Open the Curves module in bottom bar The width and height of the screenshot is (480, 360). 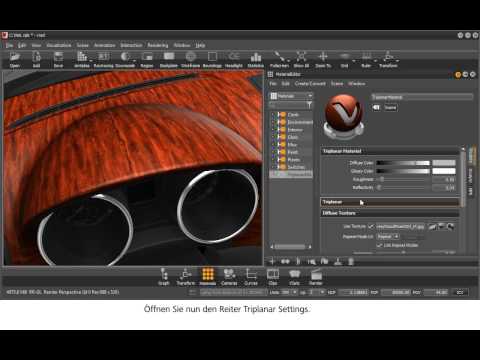251,277
